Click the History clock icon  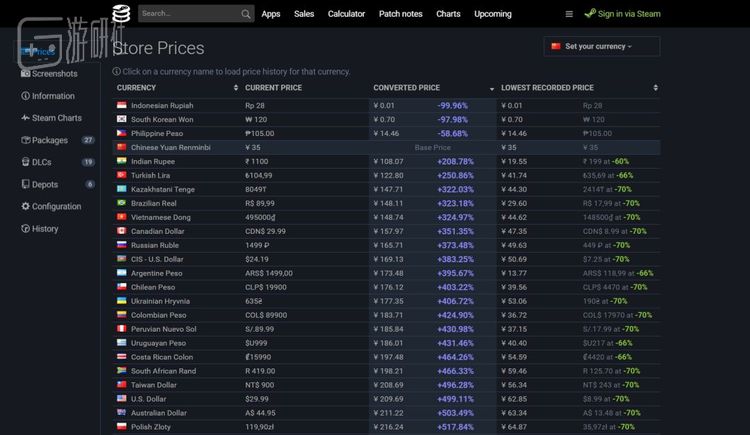pyautogui.click(x=26, y=229)
